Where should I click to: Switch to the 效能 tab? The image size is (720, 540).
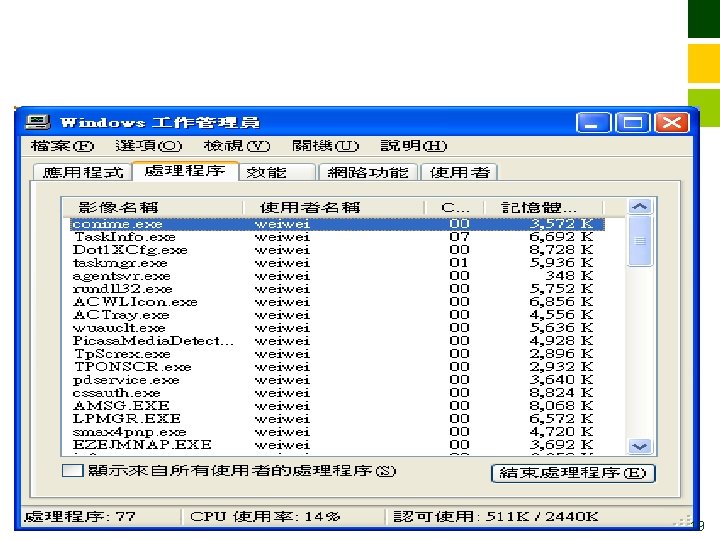coord(277,172)
